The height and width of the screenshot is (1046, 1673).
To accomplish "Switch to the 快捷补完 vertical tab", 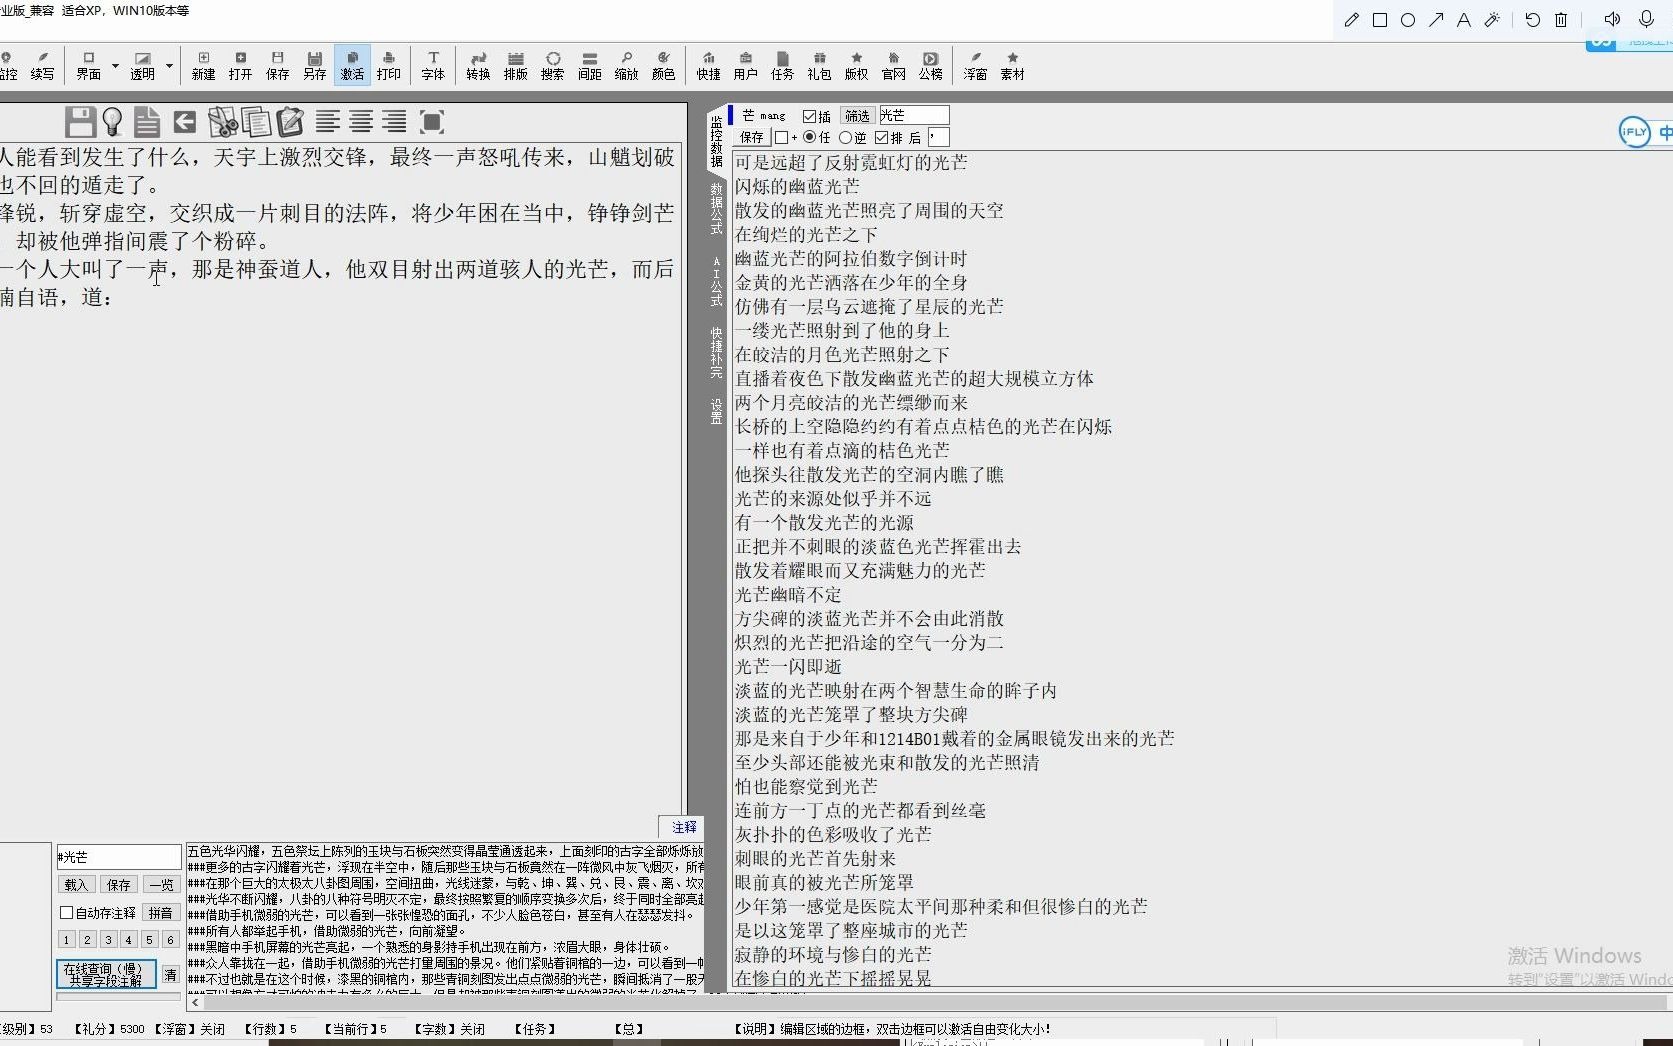I will coord(717,352).
